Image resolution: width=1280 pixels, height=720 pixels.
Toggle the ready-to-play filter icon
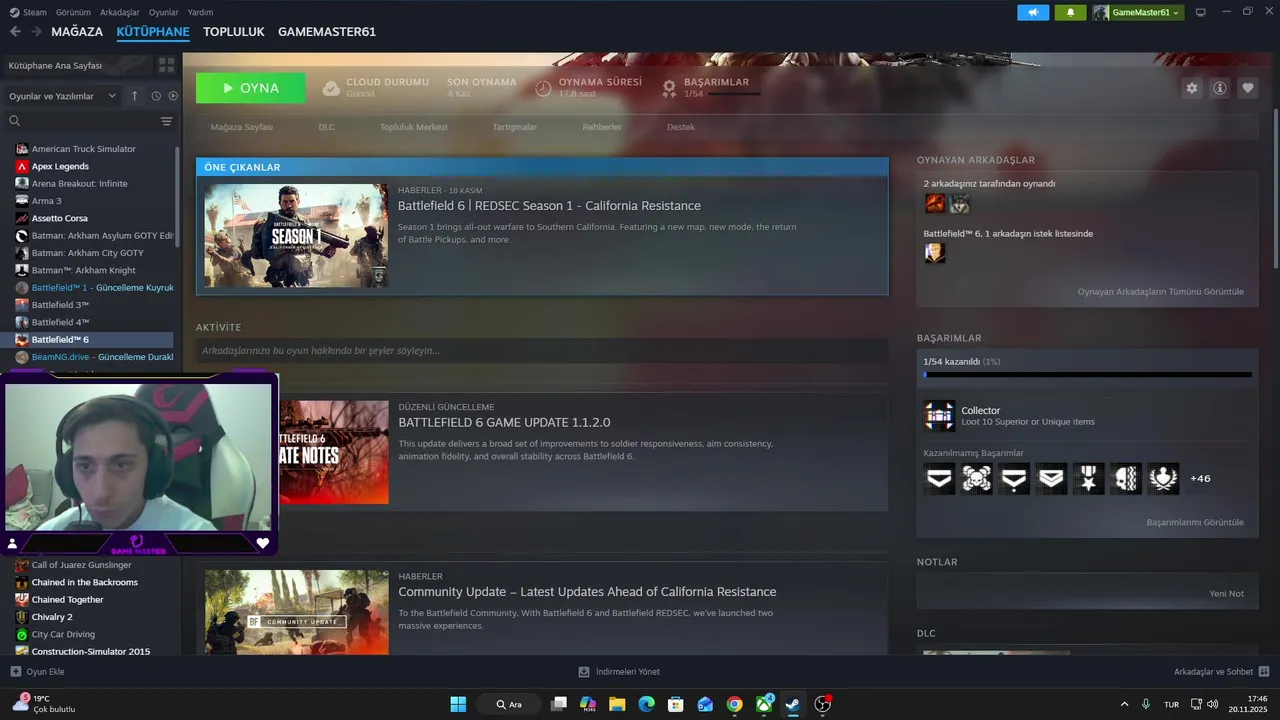[173, 96]
